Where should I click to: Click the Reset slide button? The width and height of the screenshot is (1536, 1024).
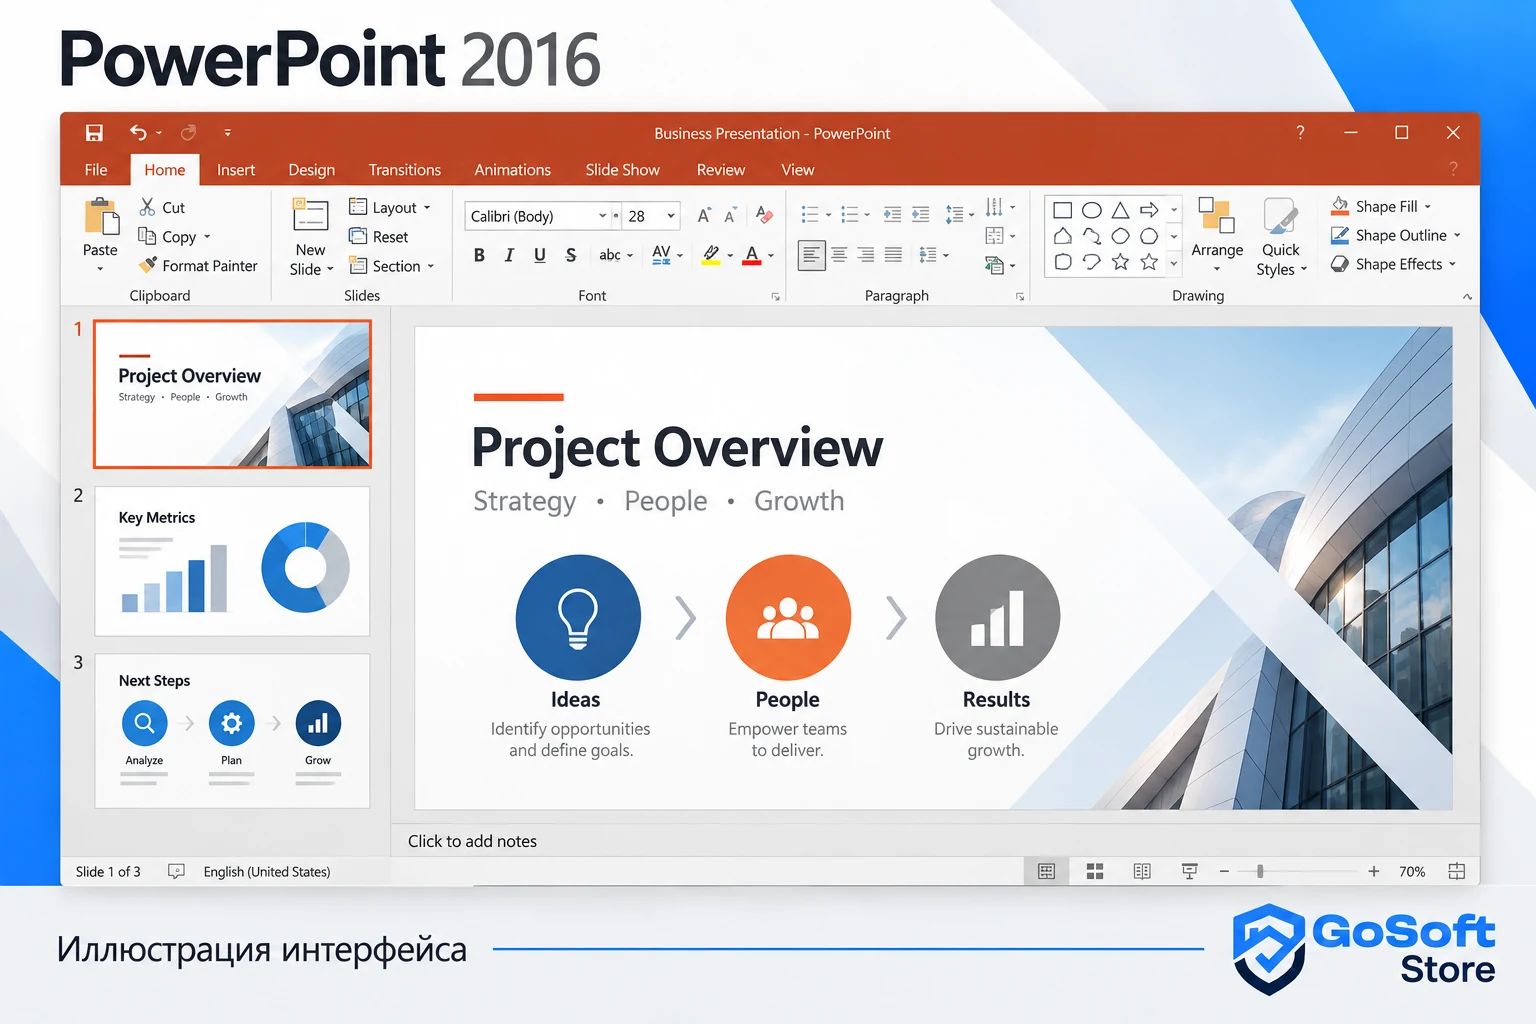[x=379, y=237]
